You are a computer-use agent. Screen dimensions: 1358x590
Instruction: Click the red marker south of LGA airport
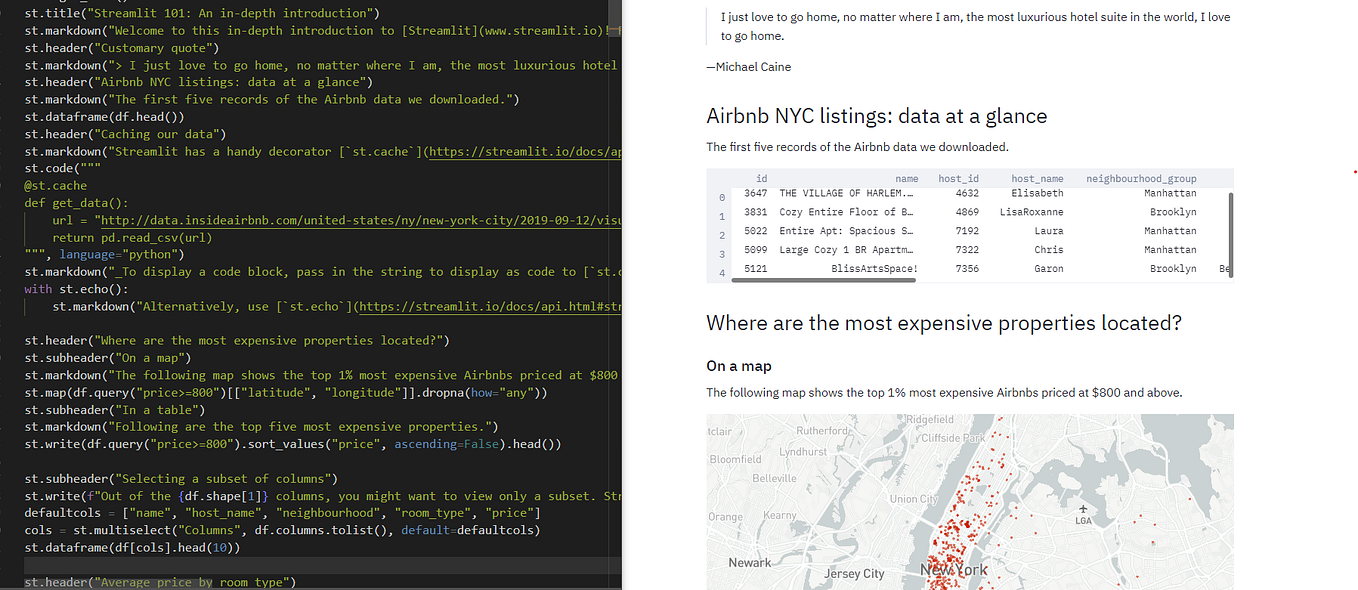click(x=1034, y=532)
